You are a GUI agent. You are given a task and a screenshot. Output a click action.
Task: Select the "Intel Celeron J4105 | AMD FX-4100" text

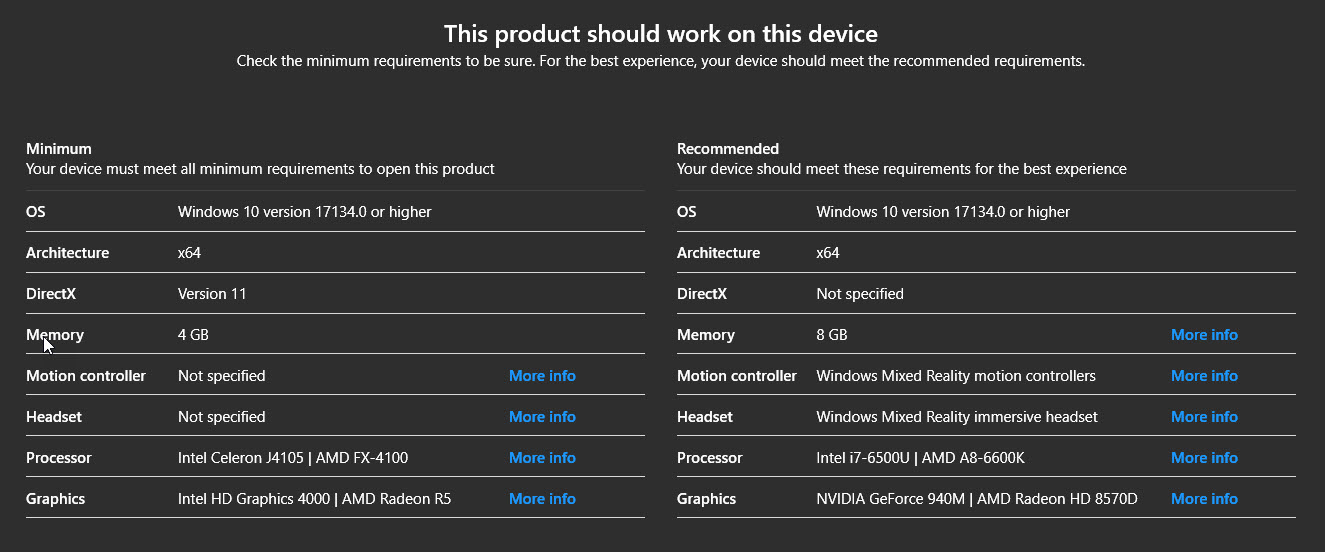(x=293, y=458)
